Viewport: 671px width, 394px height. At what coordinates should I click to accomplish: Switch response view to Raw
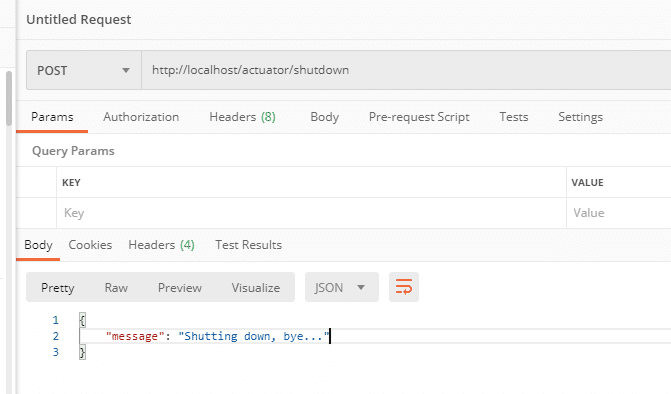(116, 287)
